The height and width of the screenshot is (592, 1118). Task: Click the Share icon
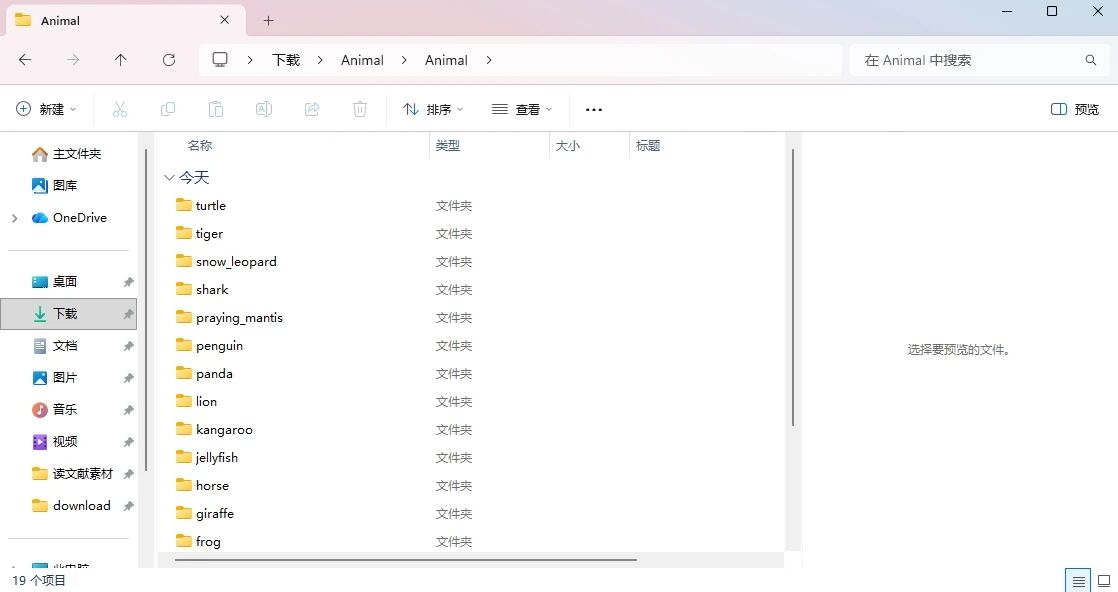[312, 109]
